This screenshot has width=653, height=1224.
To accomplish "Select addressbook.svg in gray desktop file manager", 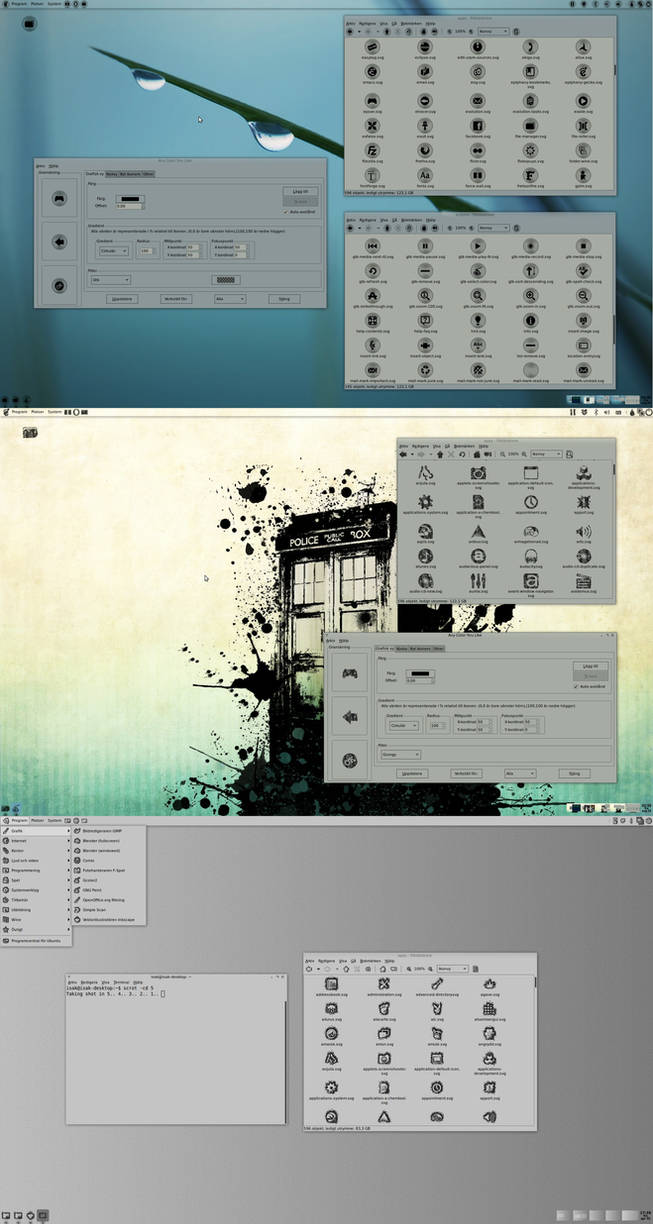I will coord(331,984).
